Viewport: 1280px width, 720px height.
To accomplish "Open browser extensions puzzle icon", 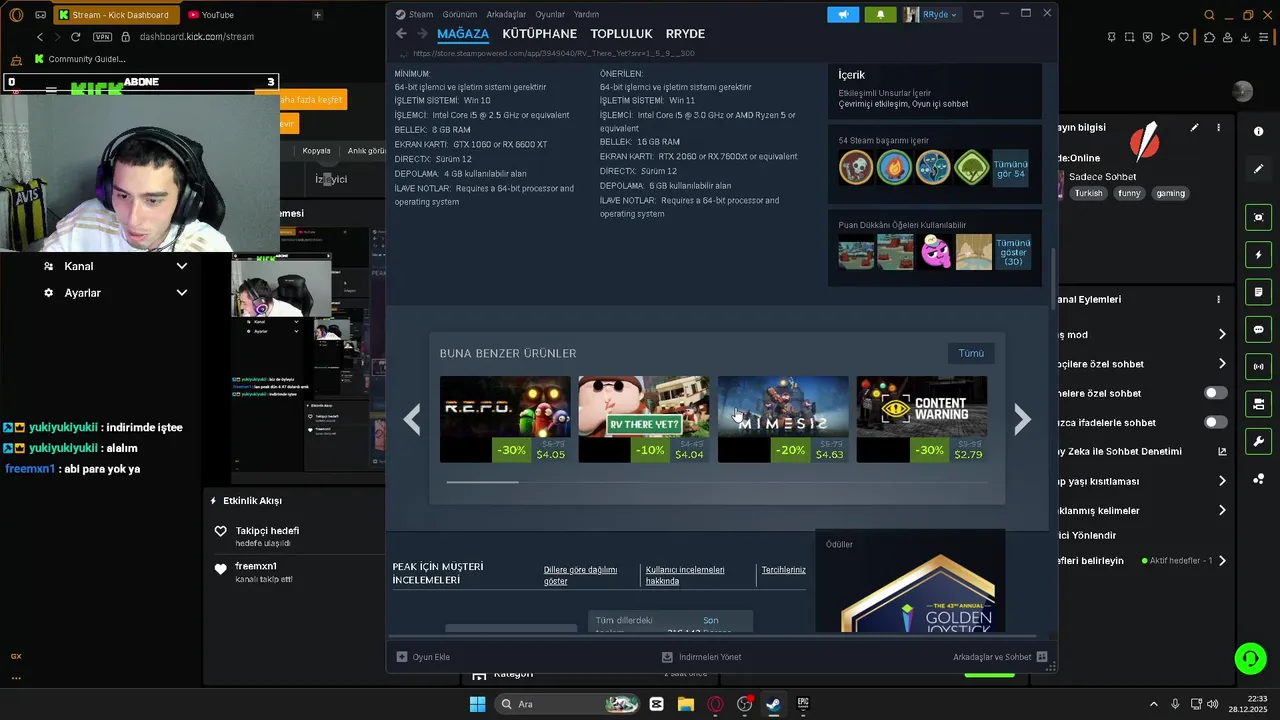I will tap(1210, 37).
